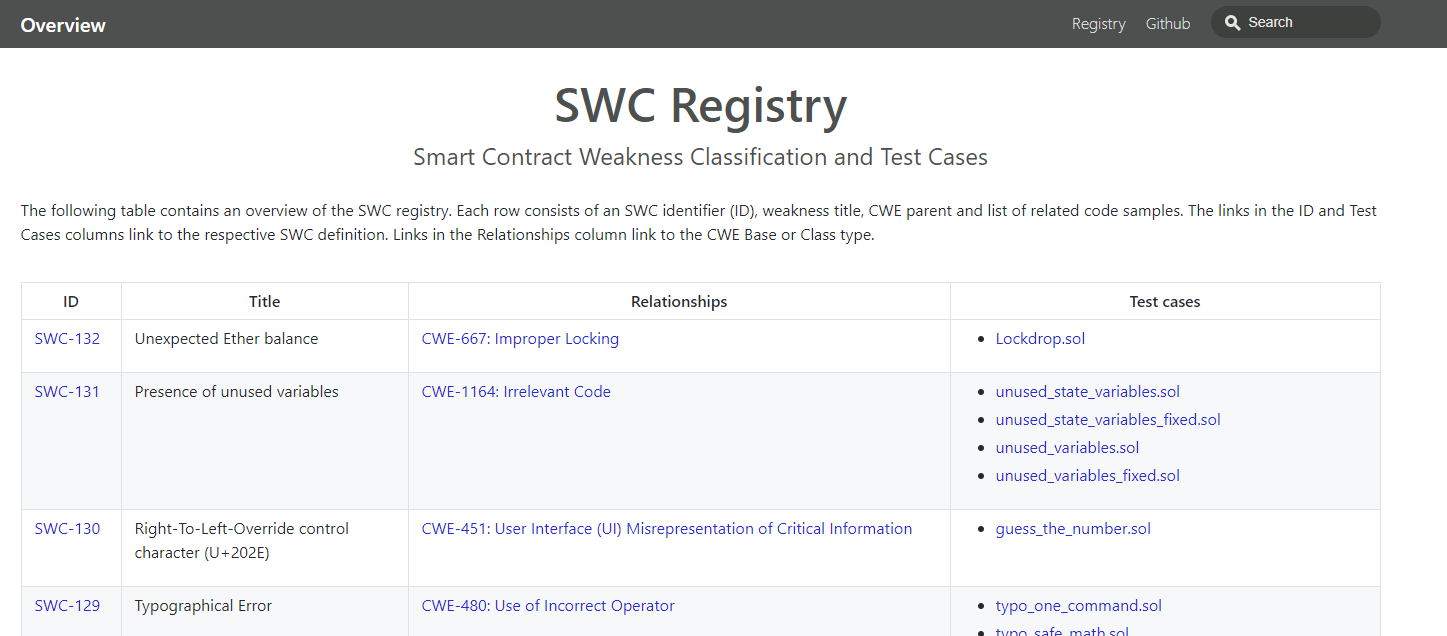This screenshot has height=636, width=1447.
Task: Follow the CWE-667: Improper Locking link
Action: coord(520,339)
